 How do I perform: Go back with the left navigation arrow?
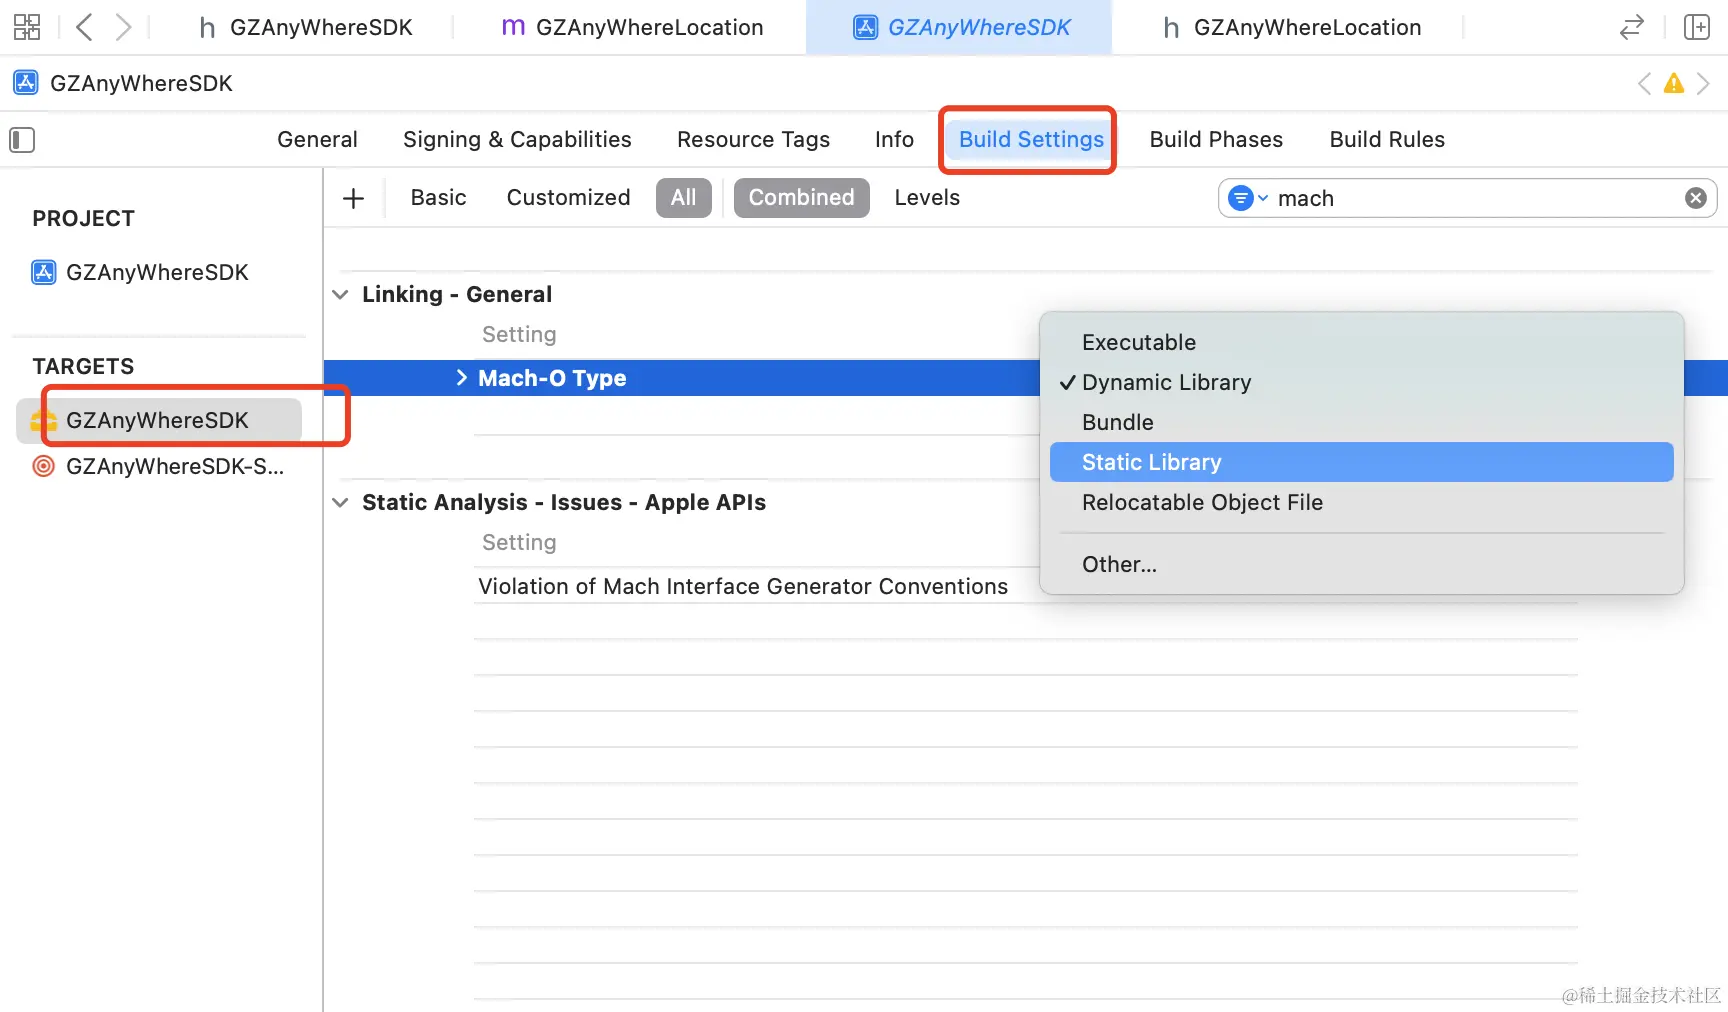tap(85, 27)
